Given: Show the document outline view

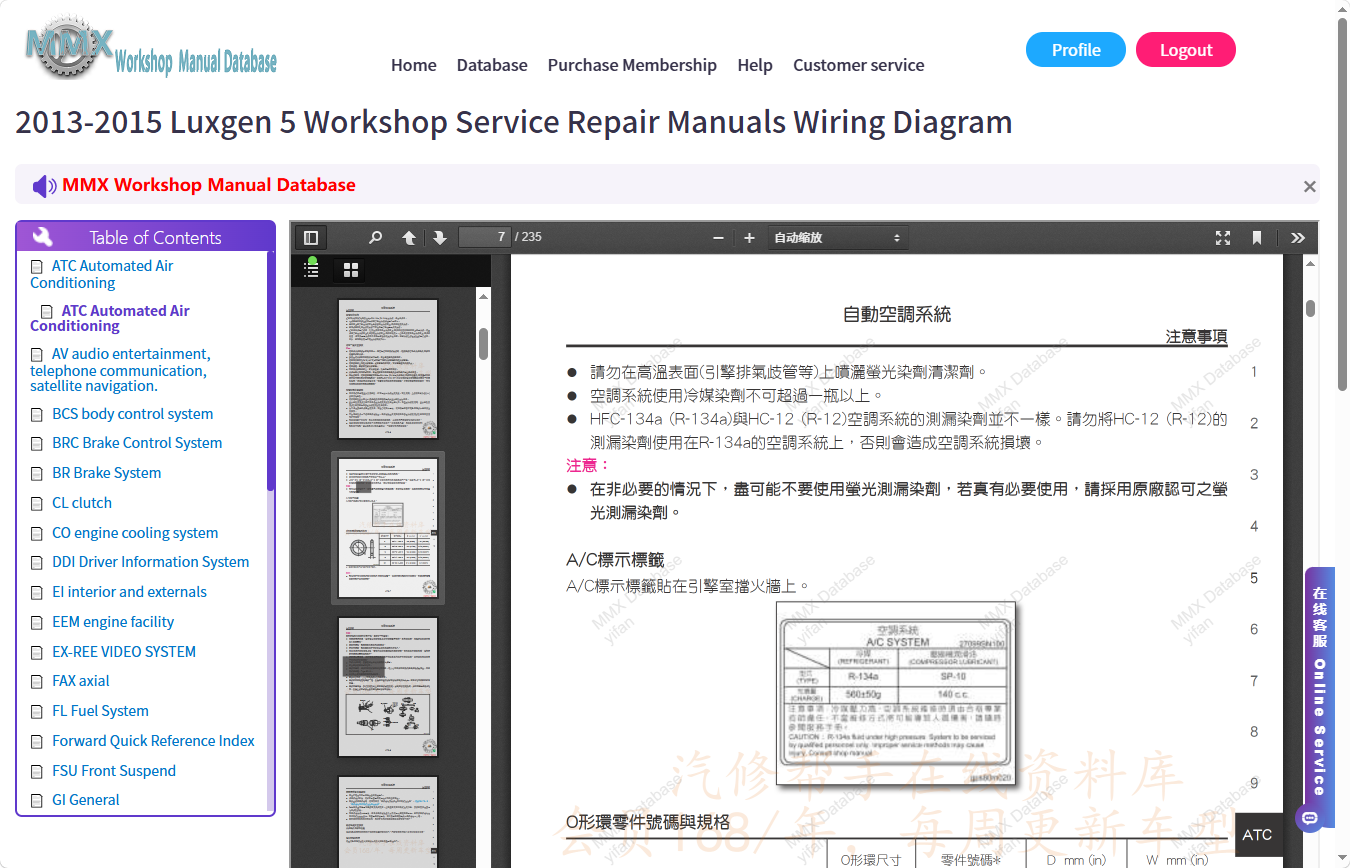Looking at the screenshot, I should click(311, 270).
